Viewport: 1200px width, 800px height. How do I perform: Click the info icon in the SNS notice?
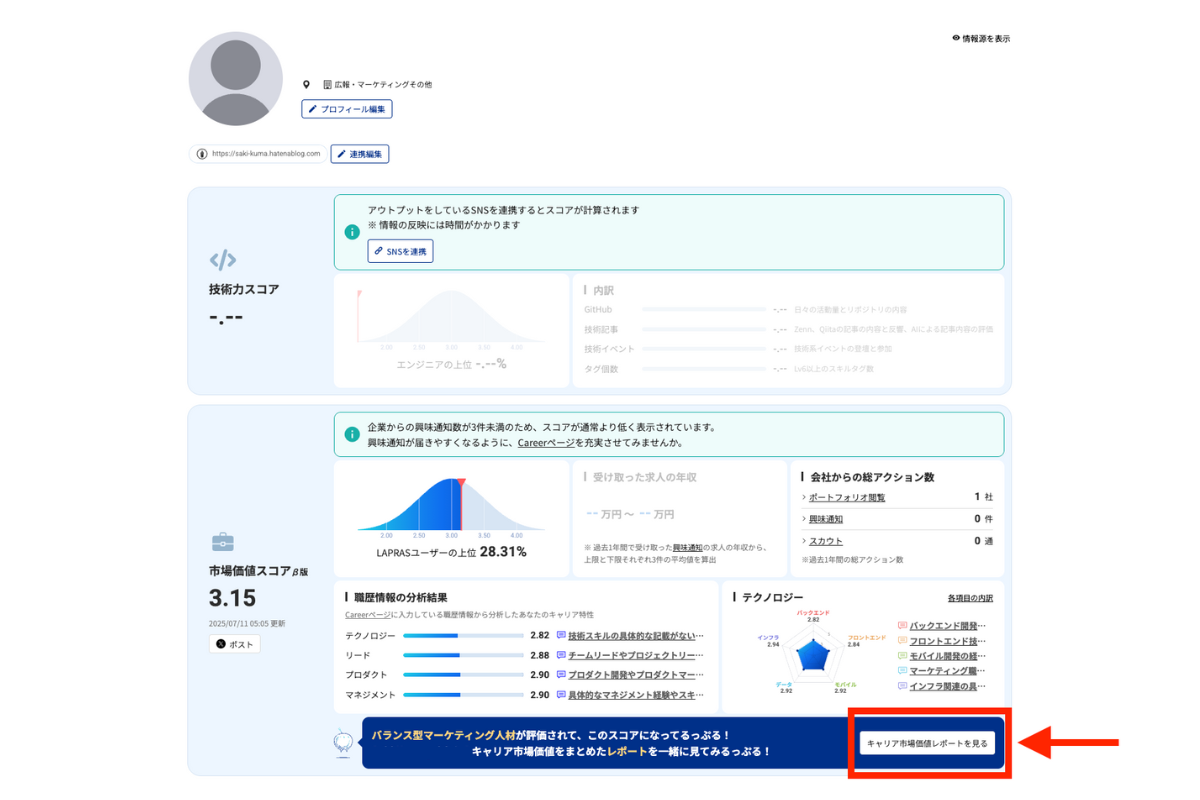352,232
